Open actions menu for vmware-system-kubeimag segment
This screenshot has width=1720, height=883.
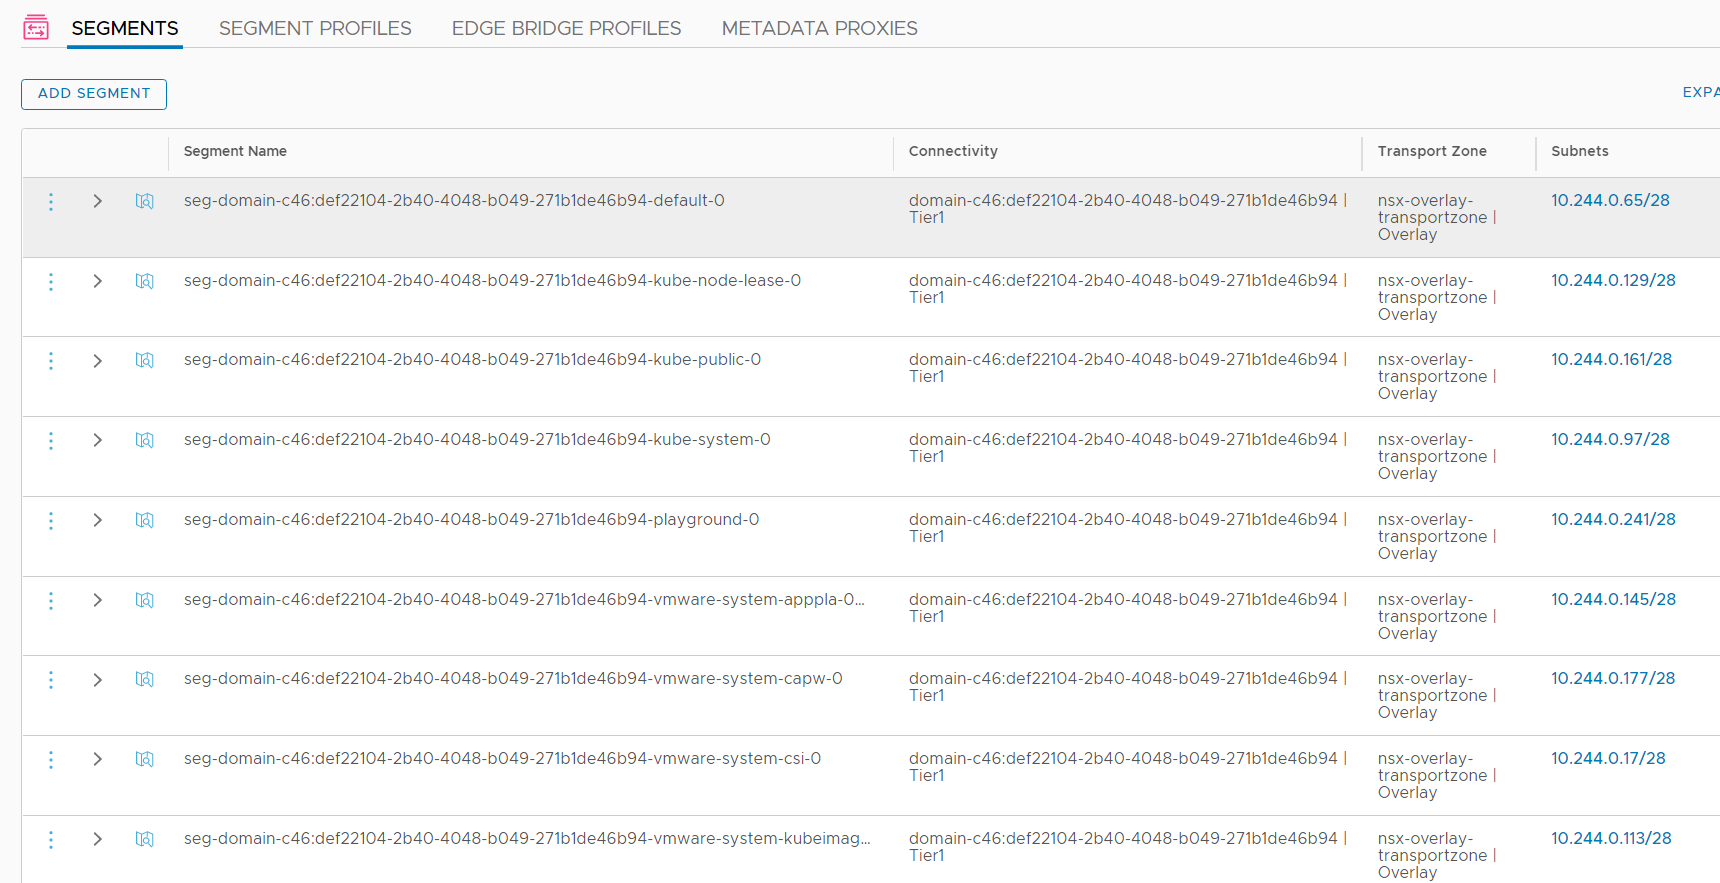coord(51,840)
